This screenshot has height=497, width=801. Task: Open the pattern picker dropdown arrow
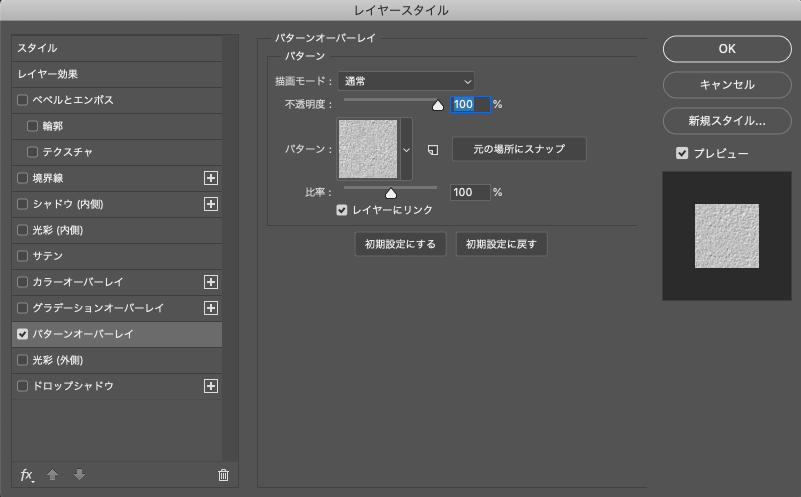pos(407,150)
